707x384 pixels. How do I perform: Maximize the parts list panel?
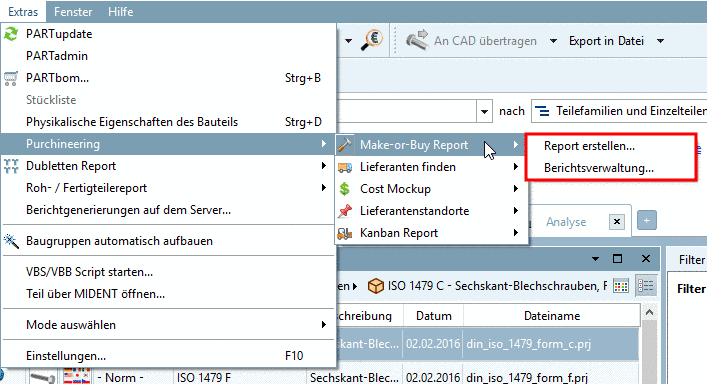(617, 259)
